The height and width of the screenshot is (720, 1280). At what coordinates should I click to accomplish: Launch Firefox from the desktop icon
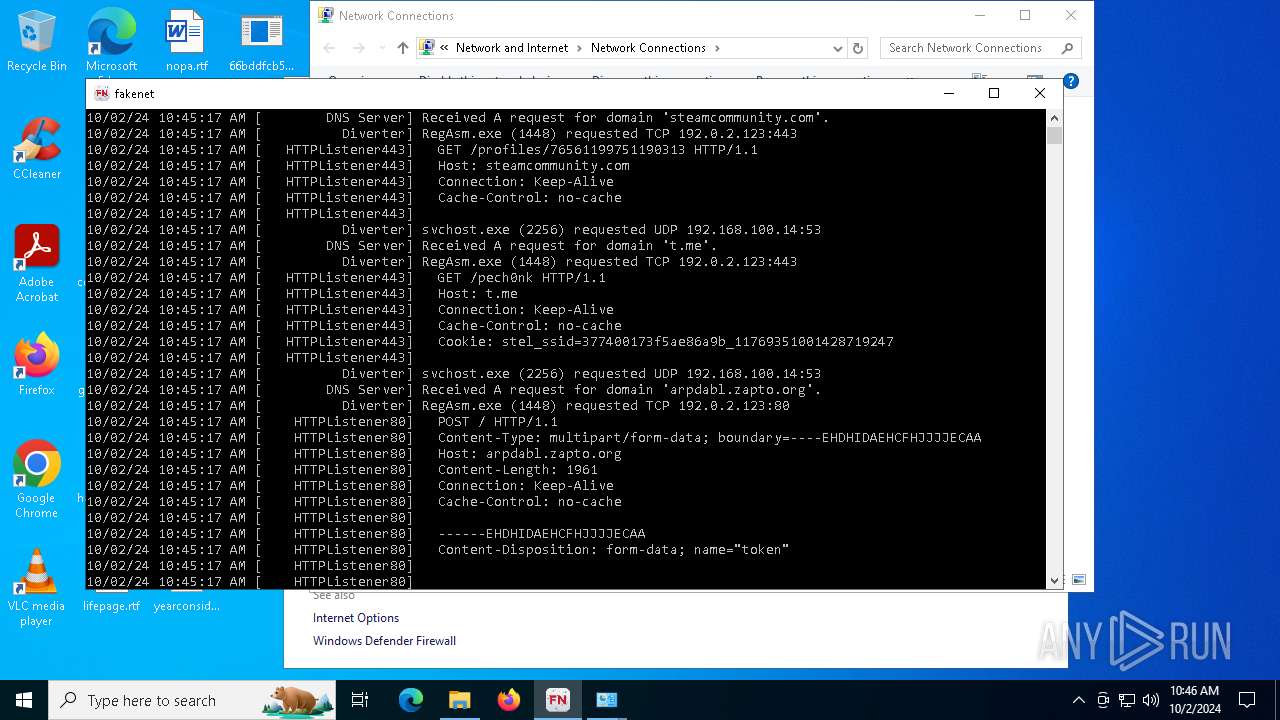coord(37,365)
